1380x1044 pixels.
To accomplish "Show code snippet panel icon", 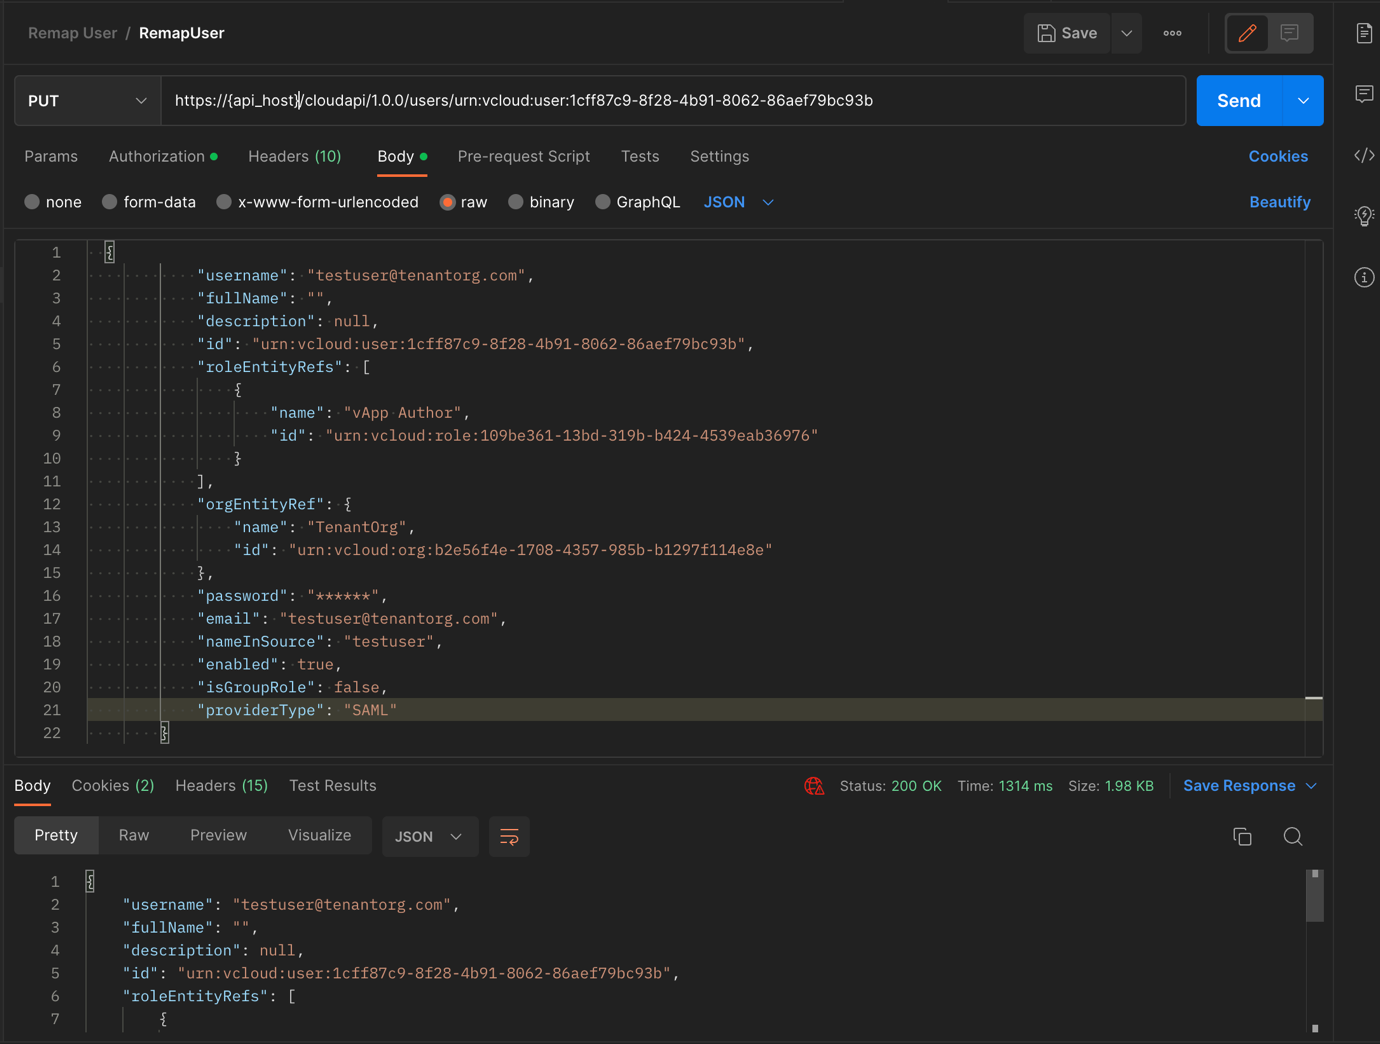I will [1364, 156].
